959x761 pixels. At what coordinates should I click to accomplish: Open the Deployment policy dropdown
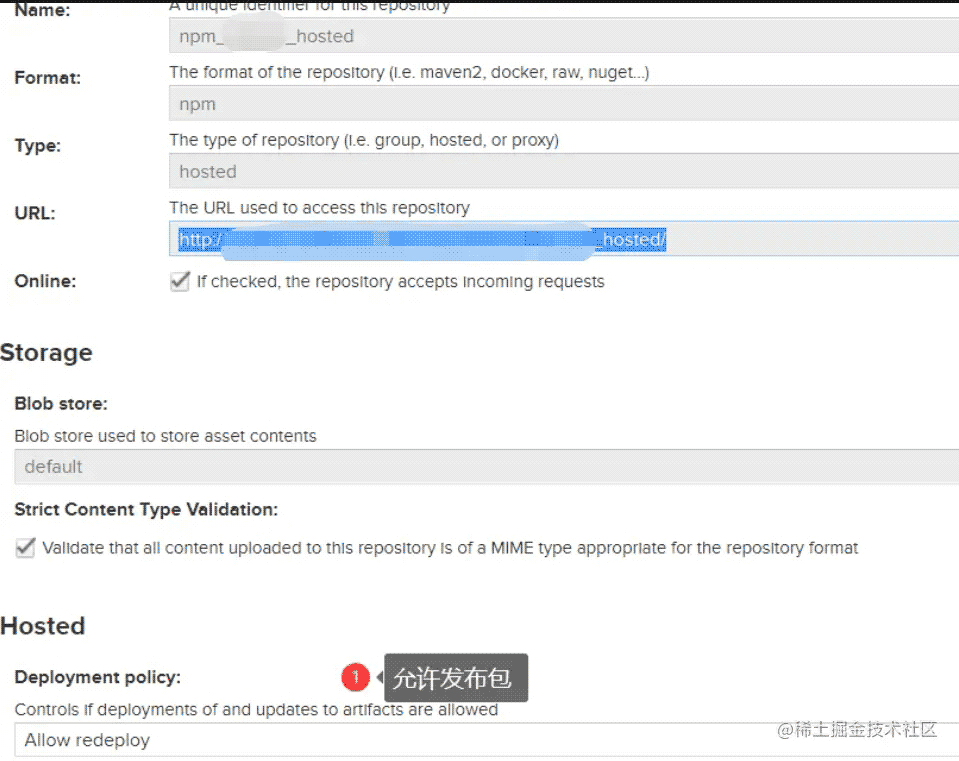click(x=487, y=740)
